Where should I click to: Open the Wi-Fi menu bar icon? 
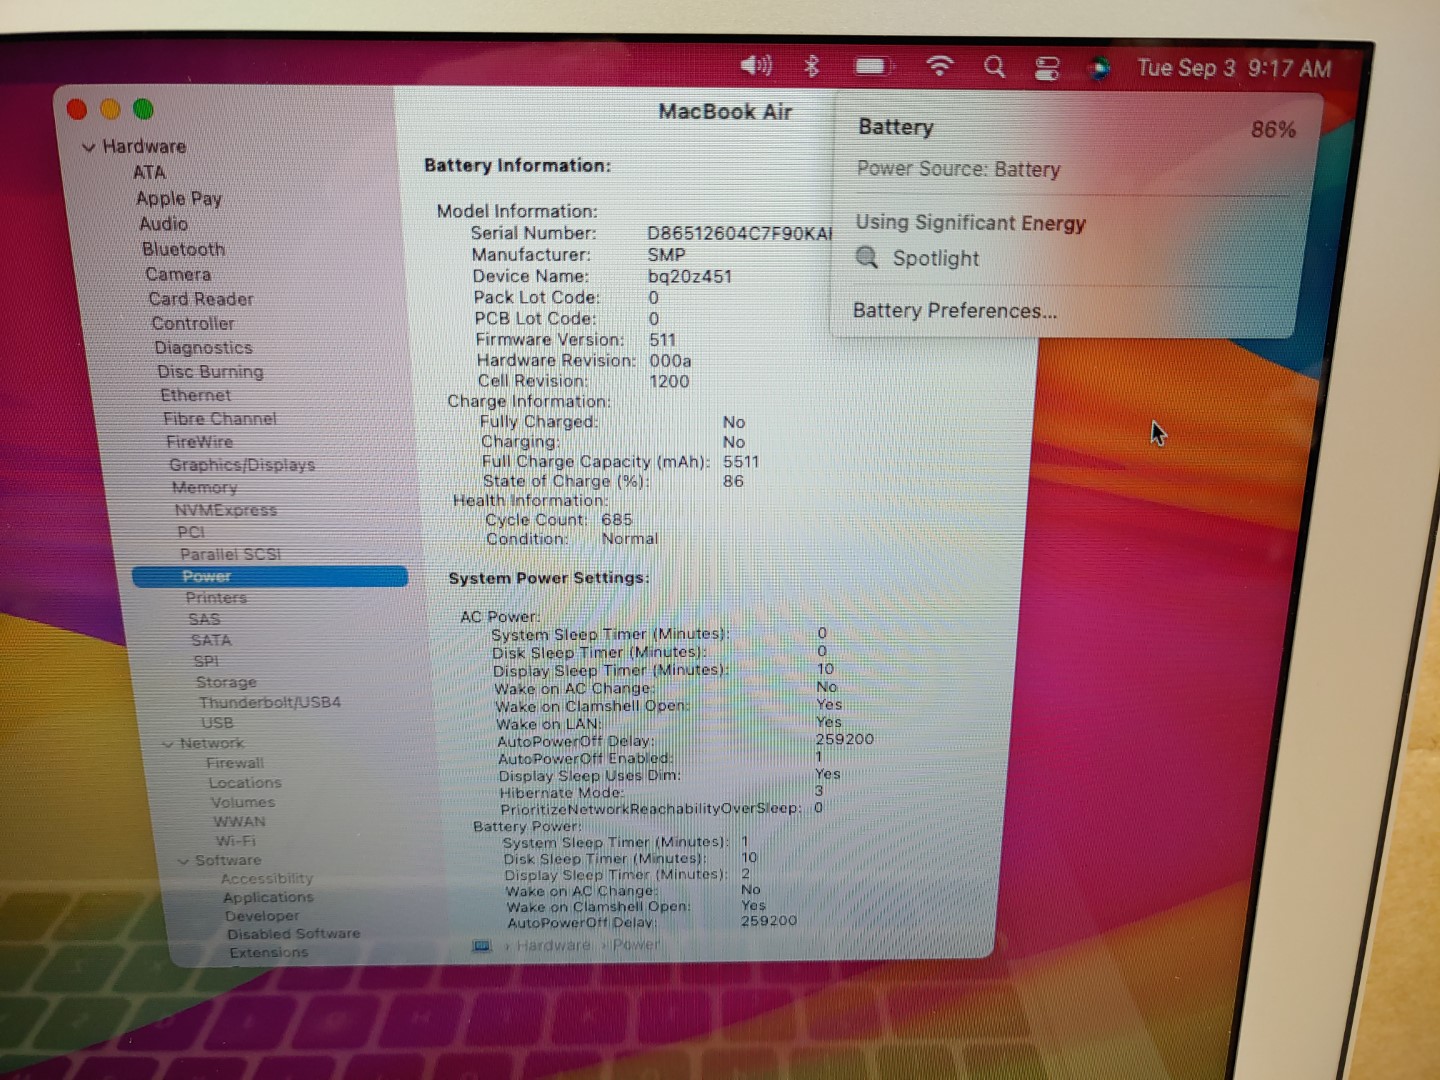coord(939,66)
